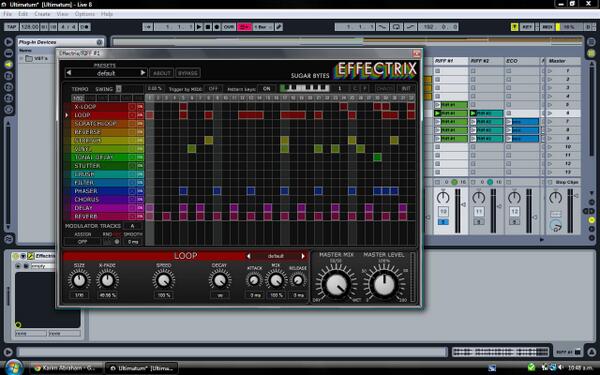
Task: Adjust the SIZE knob in LOOP section
Action: 79,280
